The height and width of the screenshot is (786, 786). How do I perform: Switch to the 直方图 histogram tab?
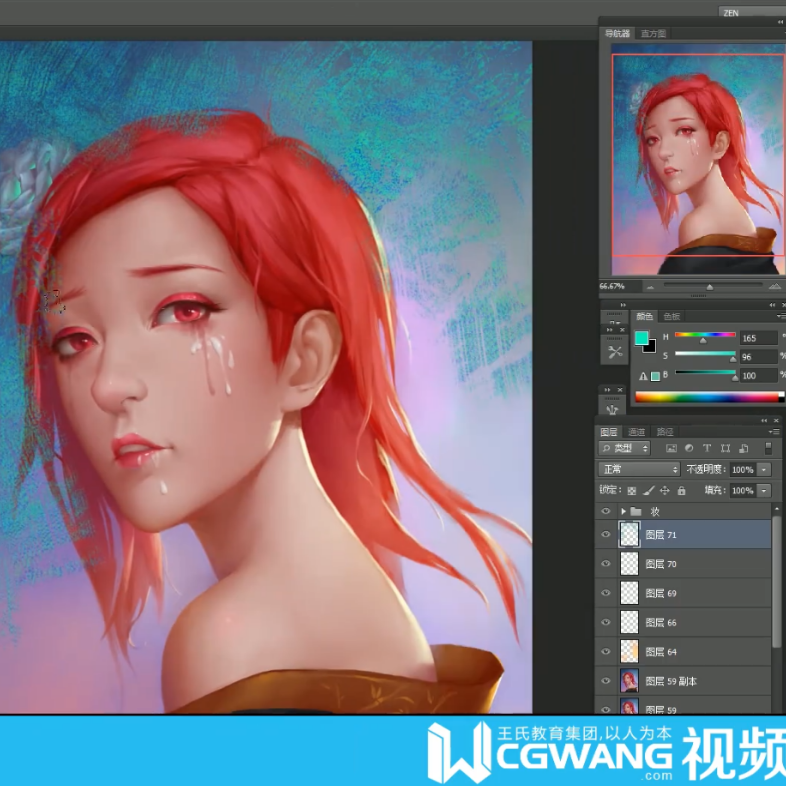pyautogui.click(x=653, y=34)
